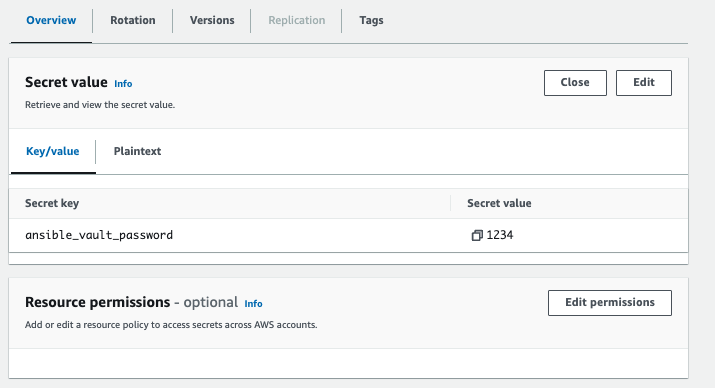Copy the secret value 1234 with the copy icon
The image size is (715, 388).
tap(477, 235)
